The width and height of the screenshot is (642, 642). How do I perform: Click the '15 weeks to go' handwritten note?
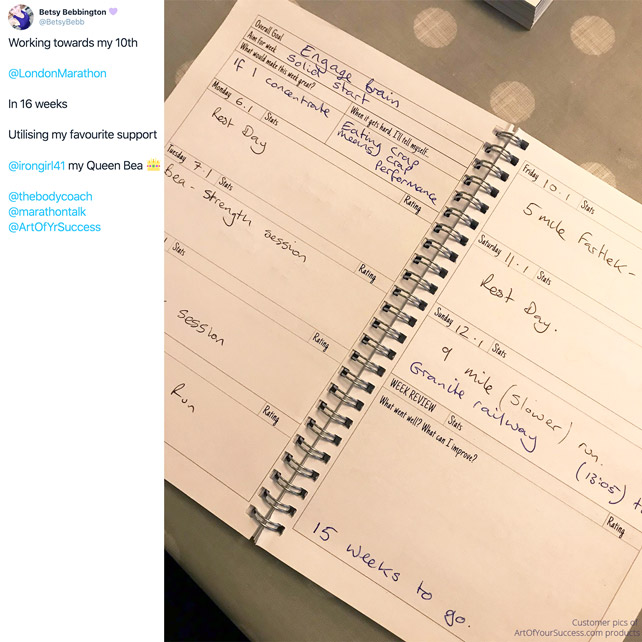pos(391,575)
